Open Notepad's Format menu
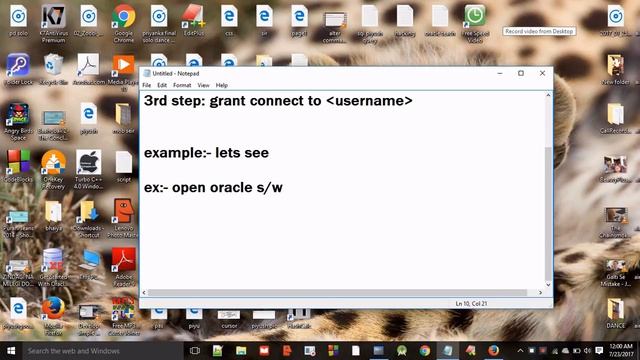This screenshot has height=360, width=640. coord(182,85)
